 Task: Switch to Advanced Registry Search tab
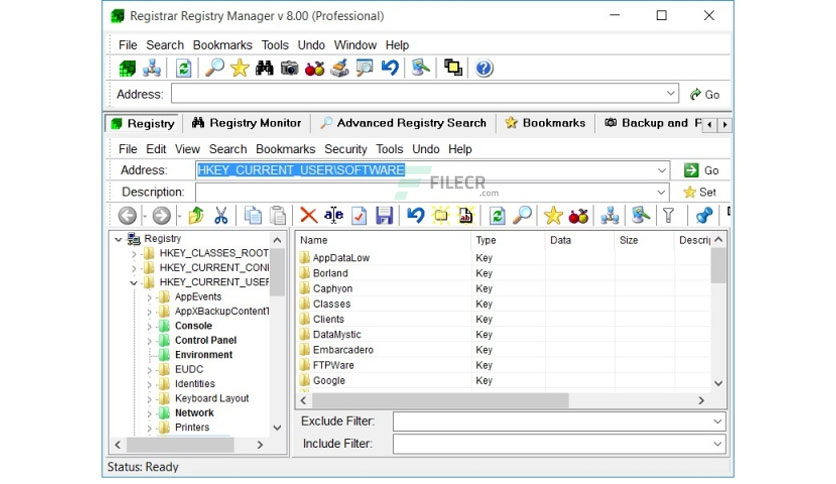404,123
